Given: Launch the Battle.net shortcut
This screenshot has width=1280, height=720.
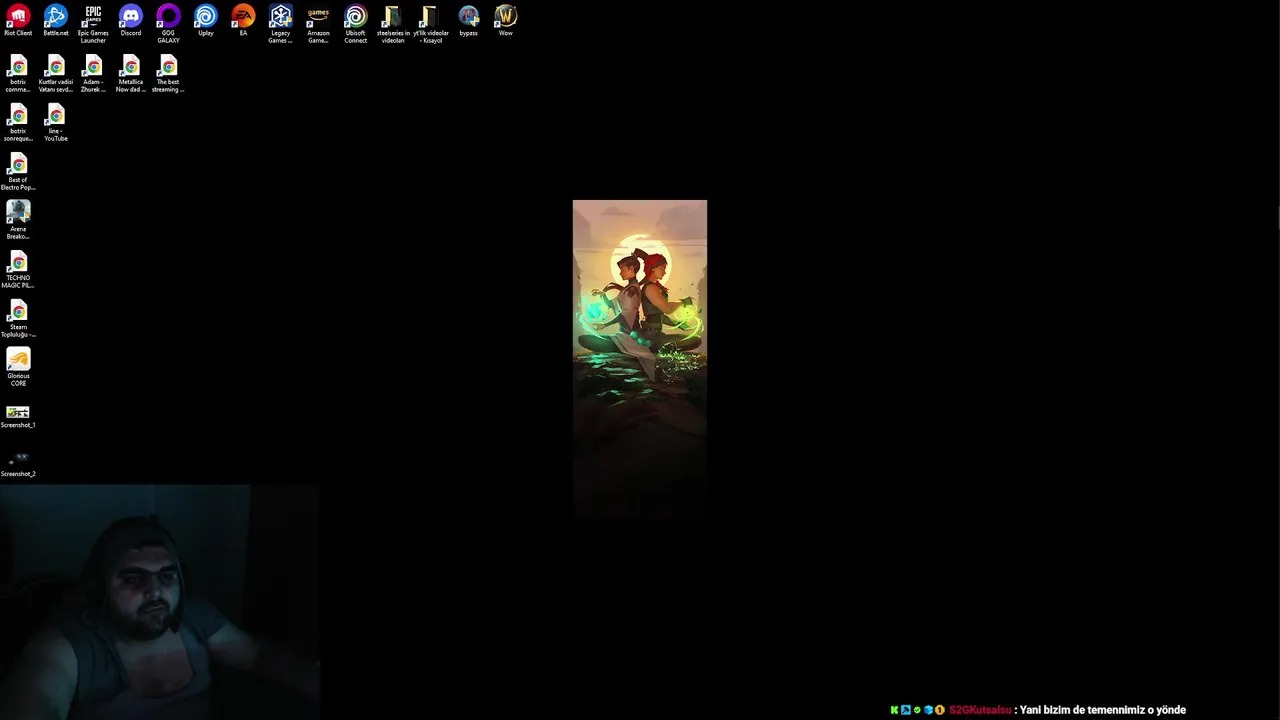Looking at the screenshot, I should [x=56, y=21].
